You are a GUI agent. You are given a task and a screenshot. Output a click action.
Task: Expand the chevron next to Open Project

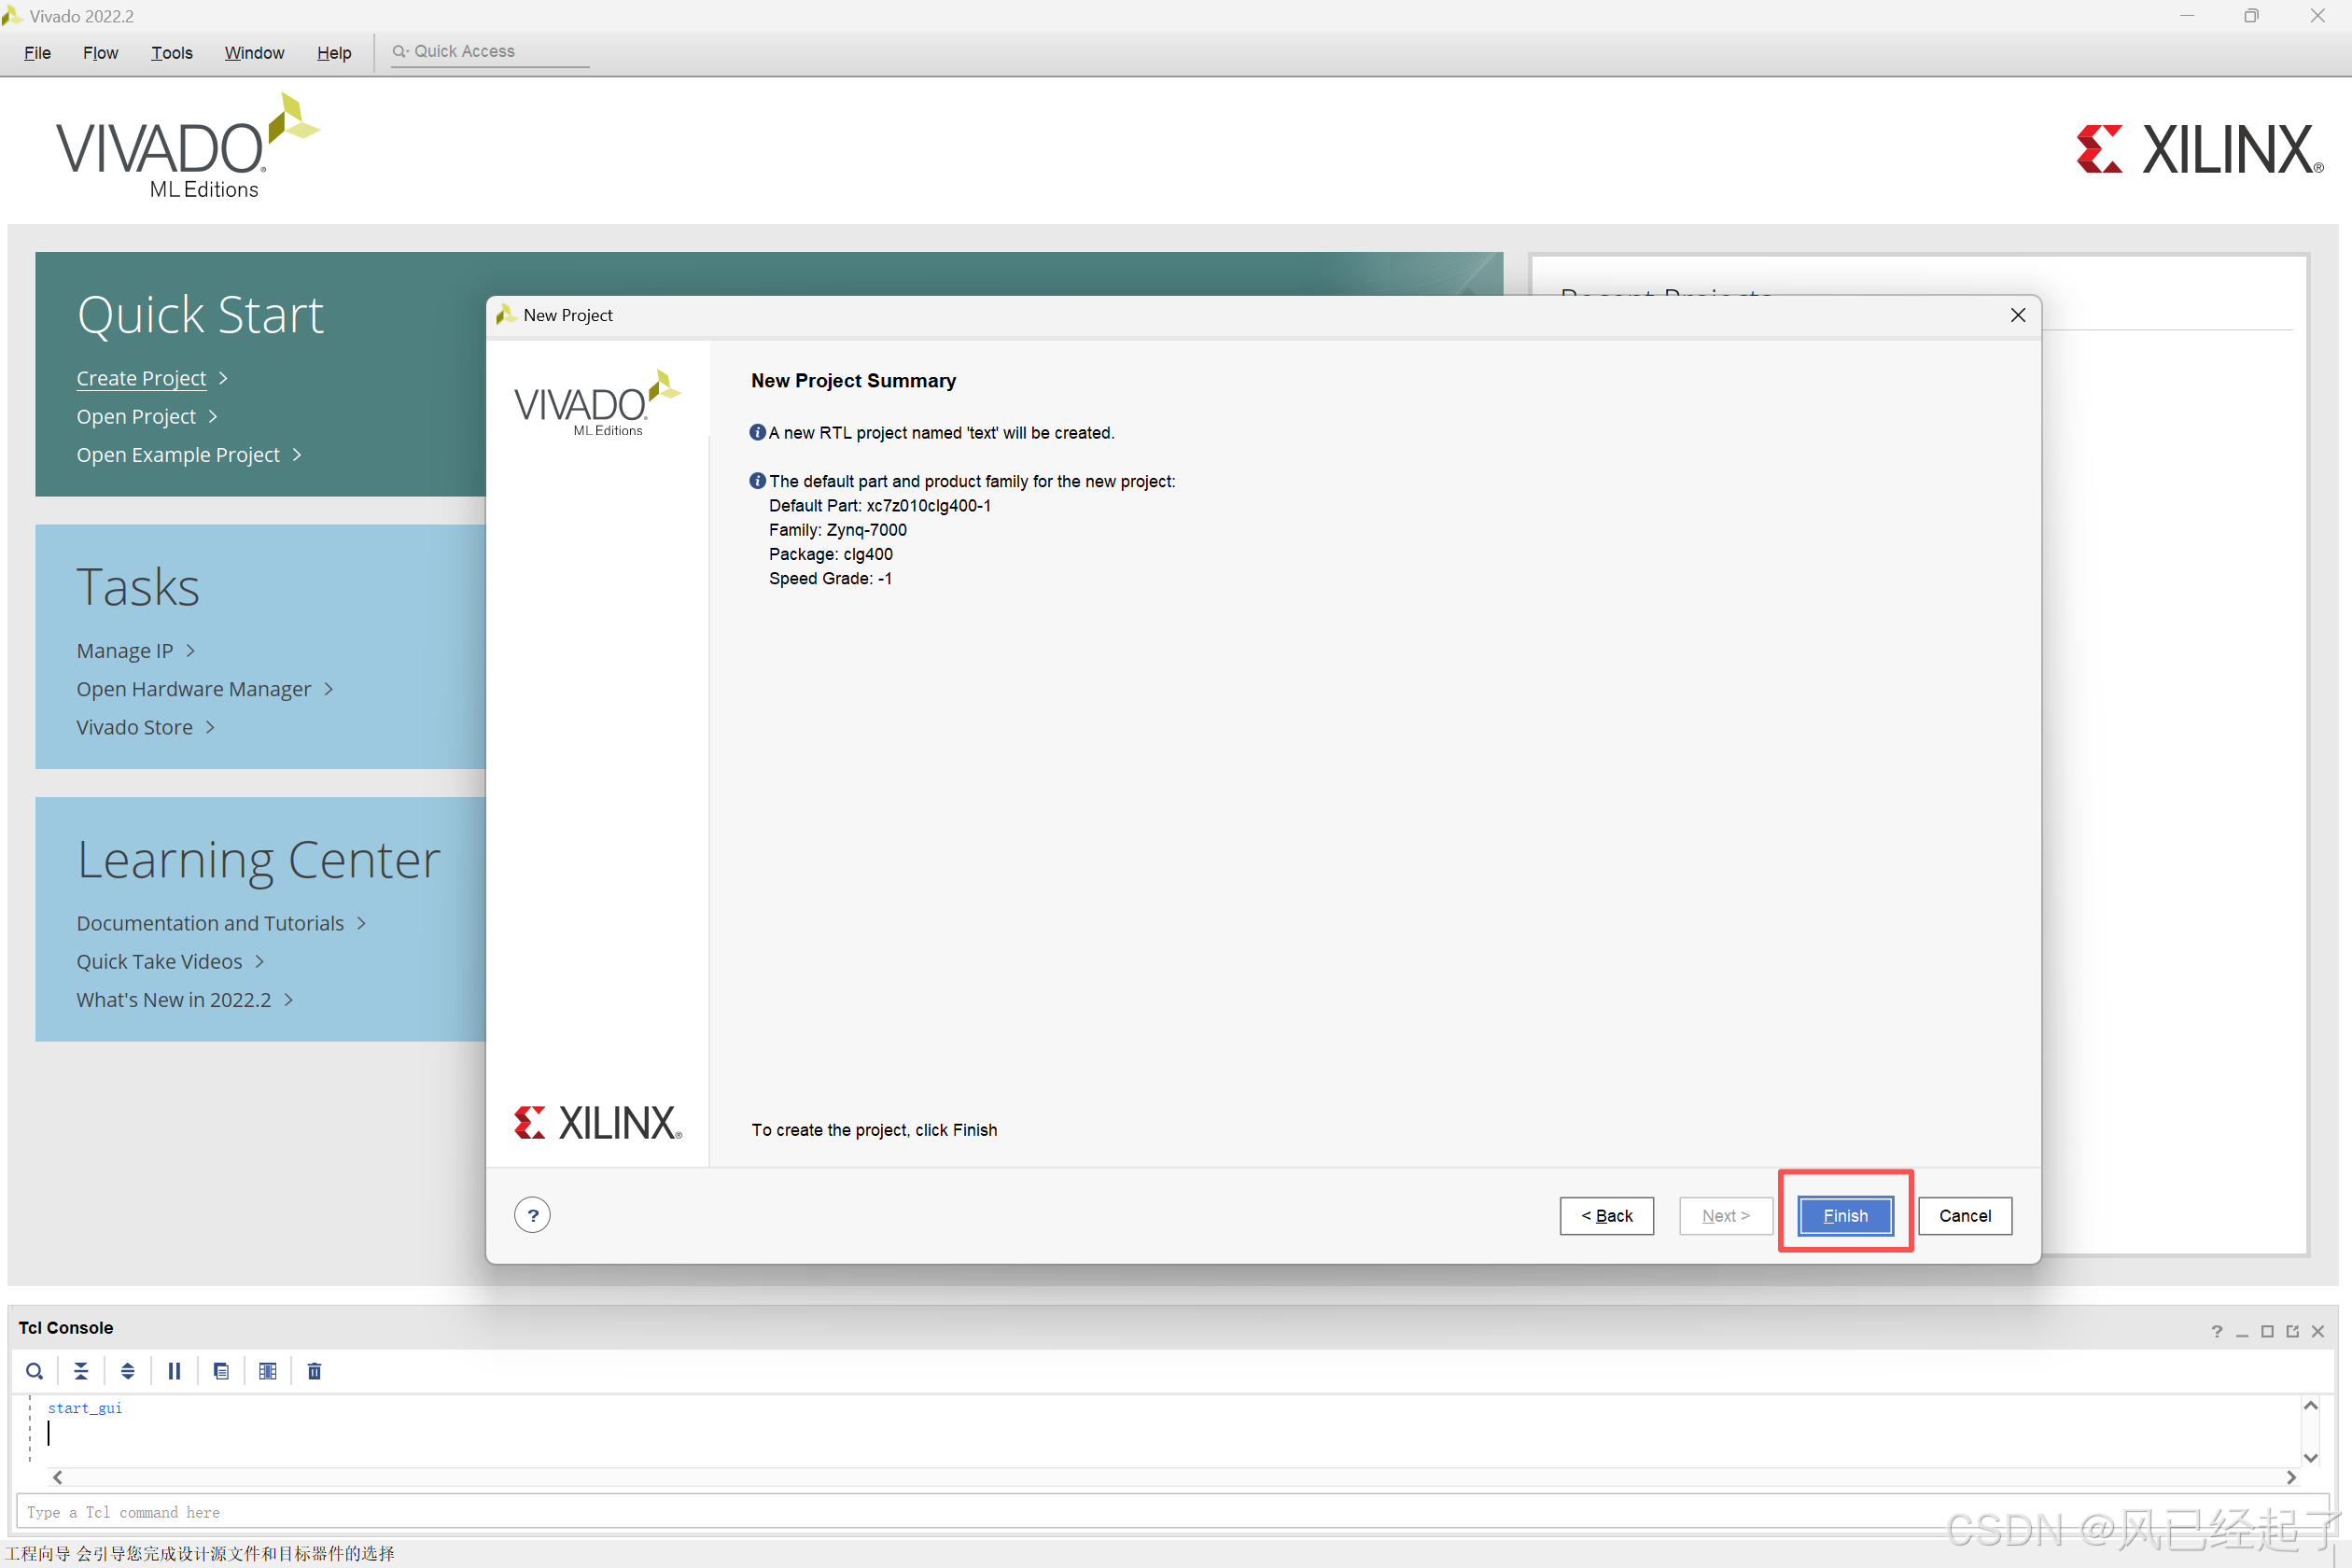(x=213, y=416)
